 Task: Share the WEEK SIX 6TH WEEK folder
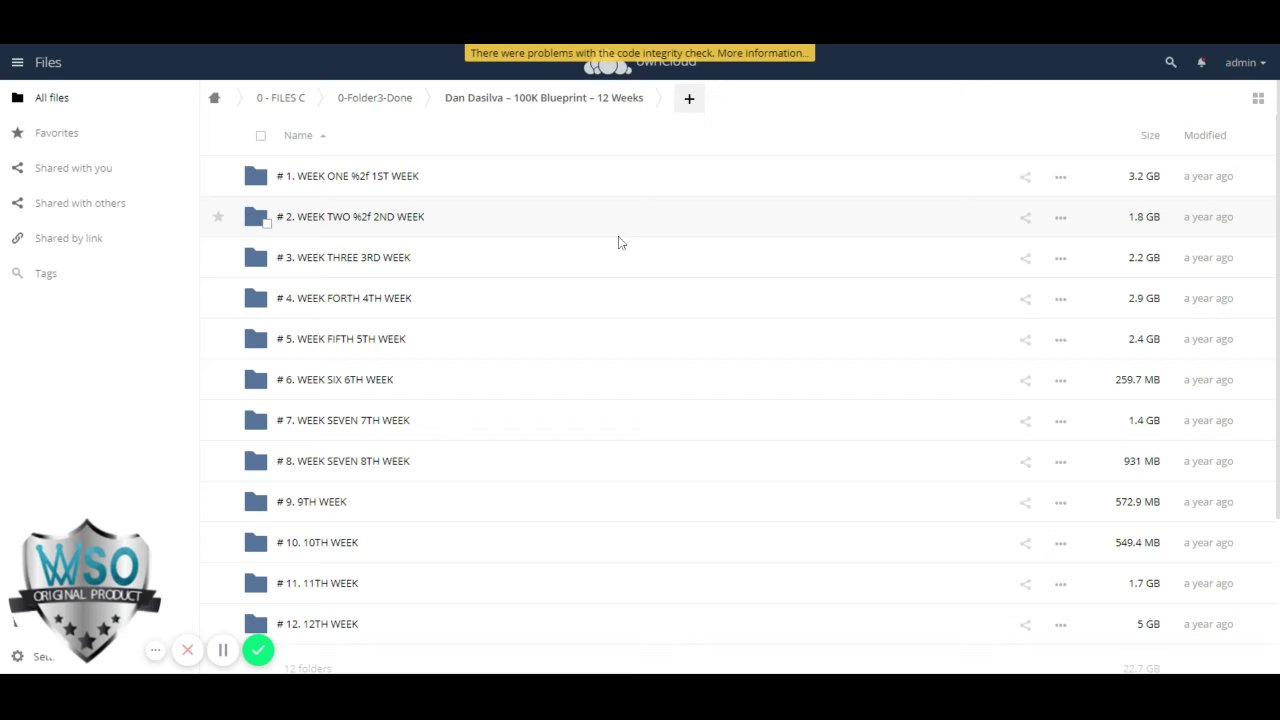point(1025,380)
